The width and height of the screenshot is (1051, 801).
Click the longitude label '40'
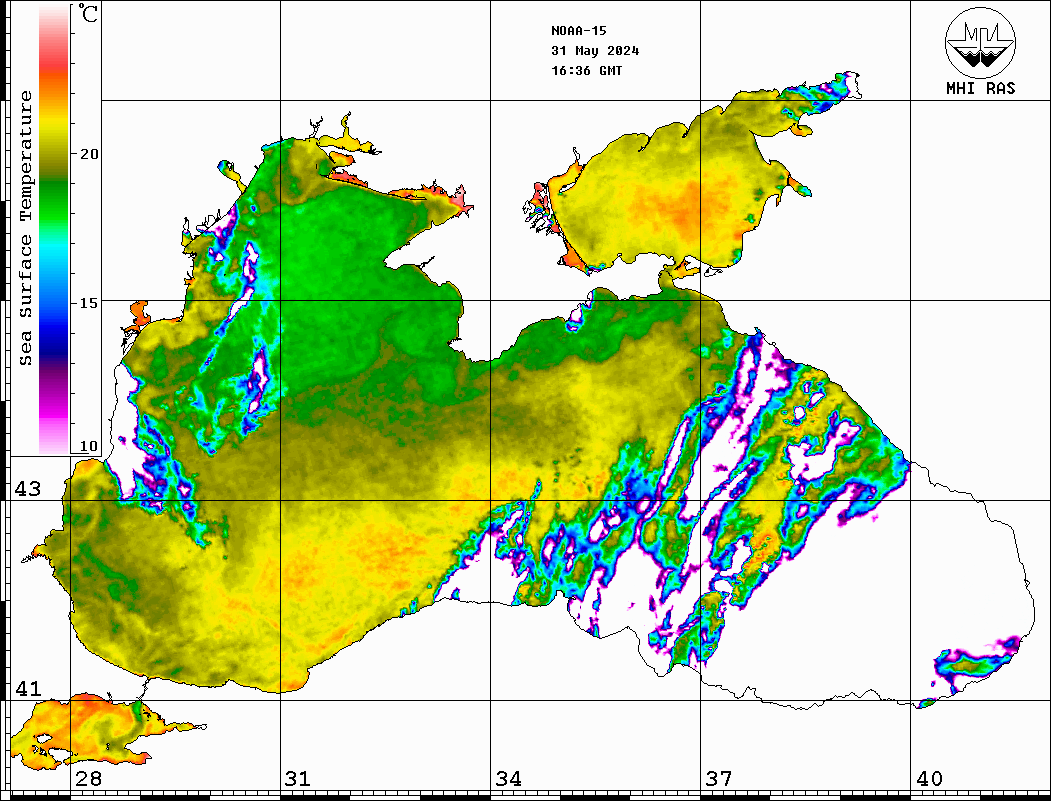[929, 779]
